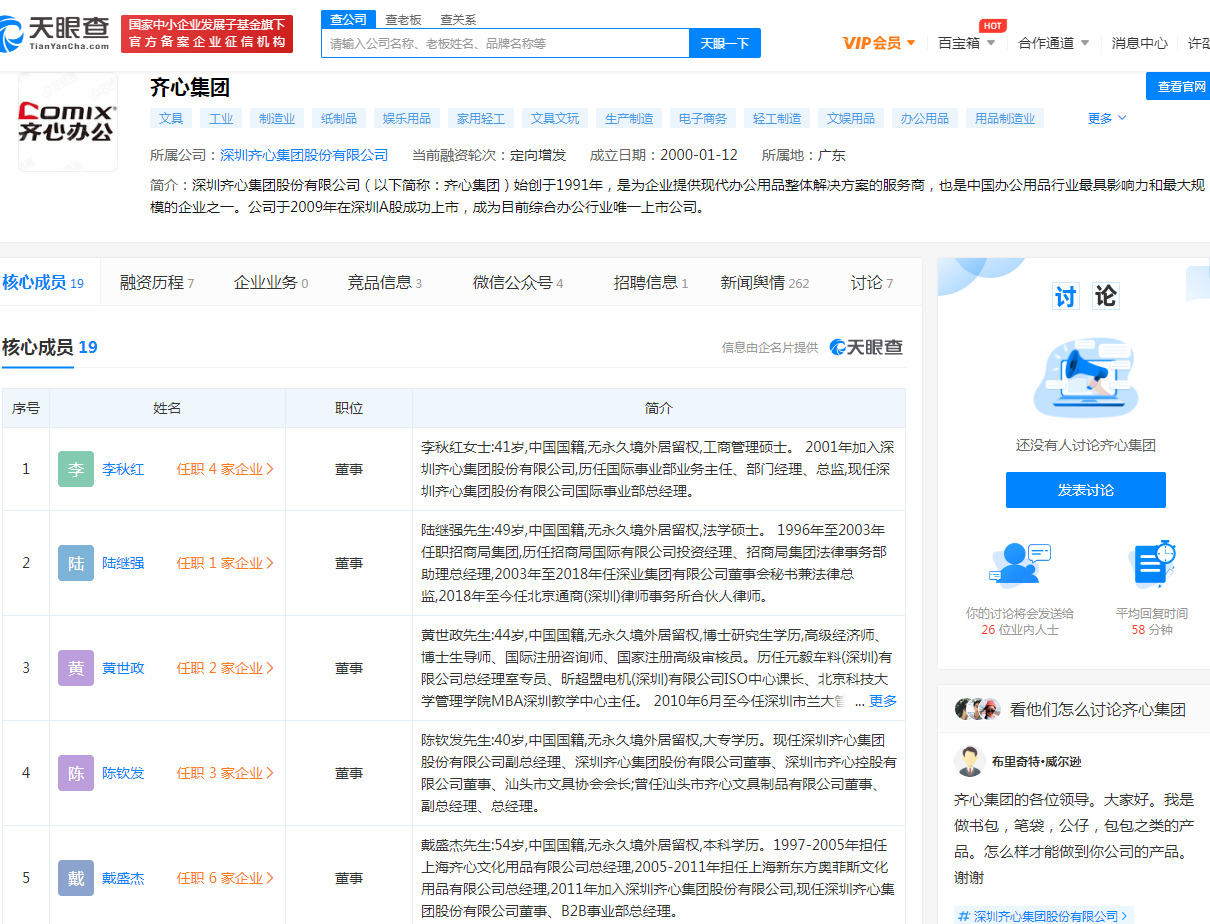Click the 轻工制造 tag
1210x924 pixels.
[x=777, y=118]
